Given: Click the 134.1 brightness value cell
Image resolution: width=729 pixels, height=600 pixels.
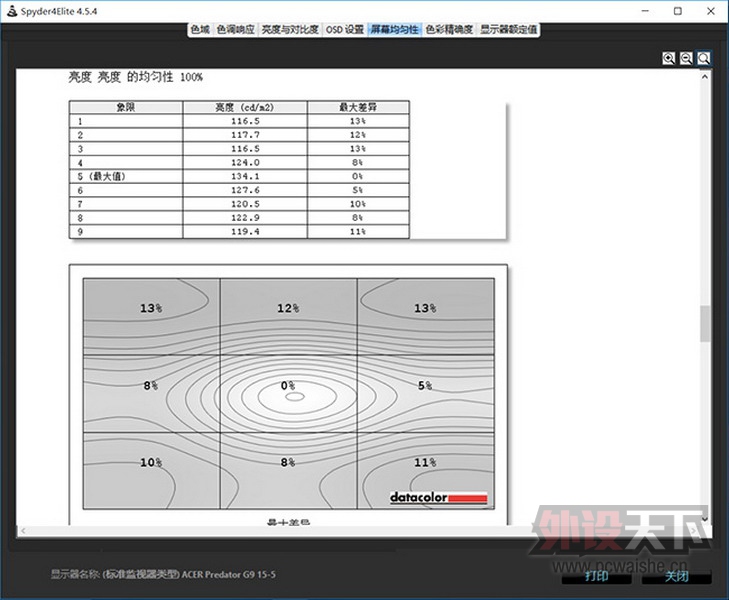Looking at the screenshot, I should [245, 177].
